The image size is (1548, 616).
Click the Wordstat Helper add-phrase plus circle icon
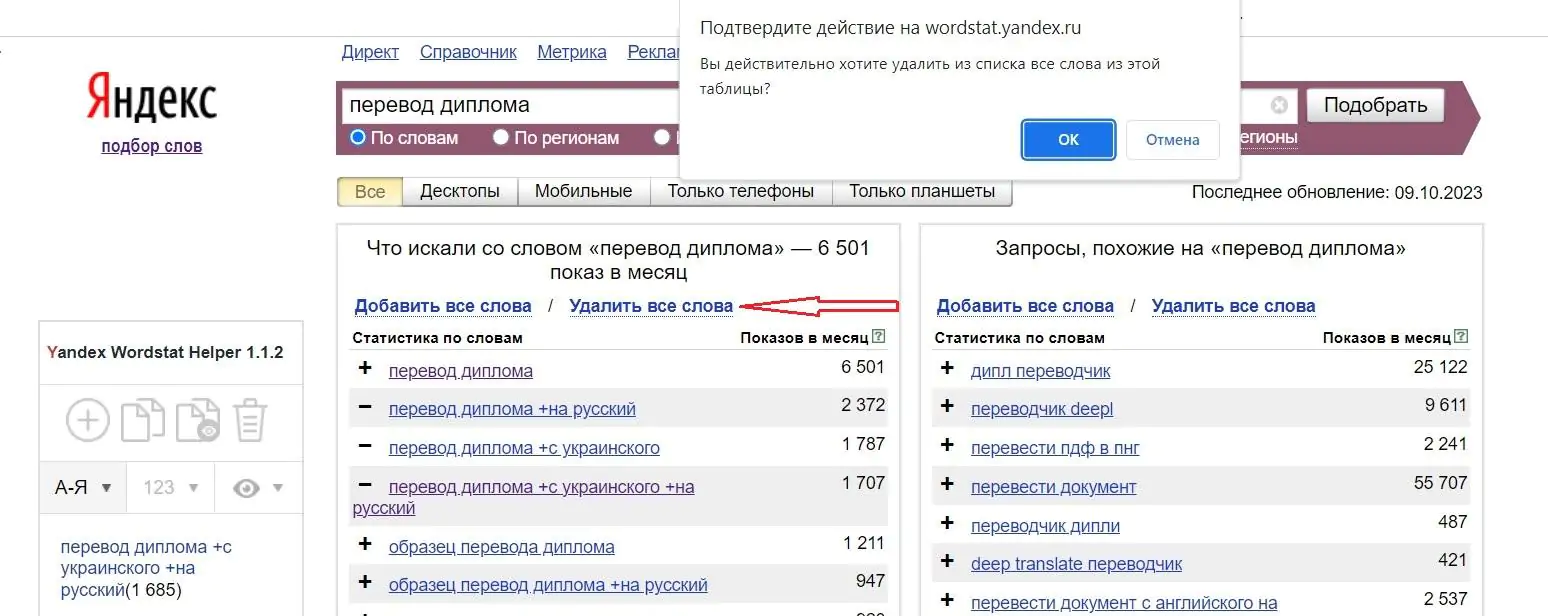pos(88,420)
